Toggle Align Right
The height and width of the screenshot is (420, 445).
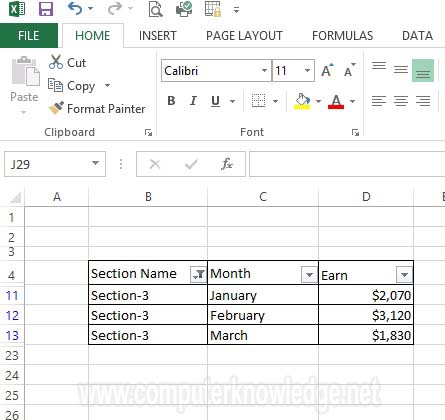pyautogui.click(x=423, y=101)
